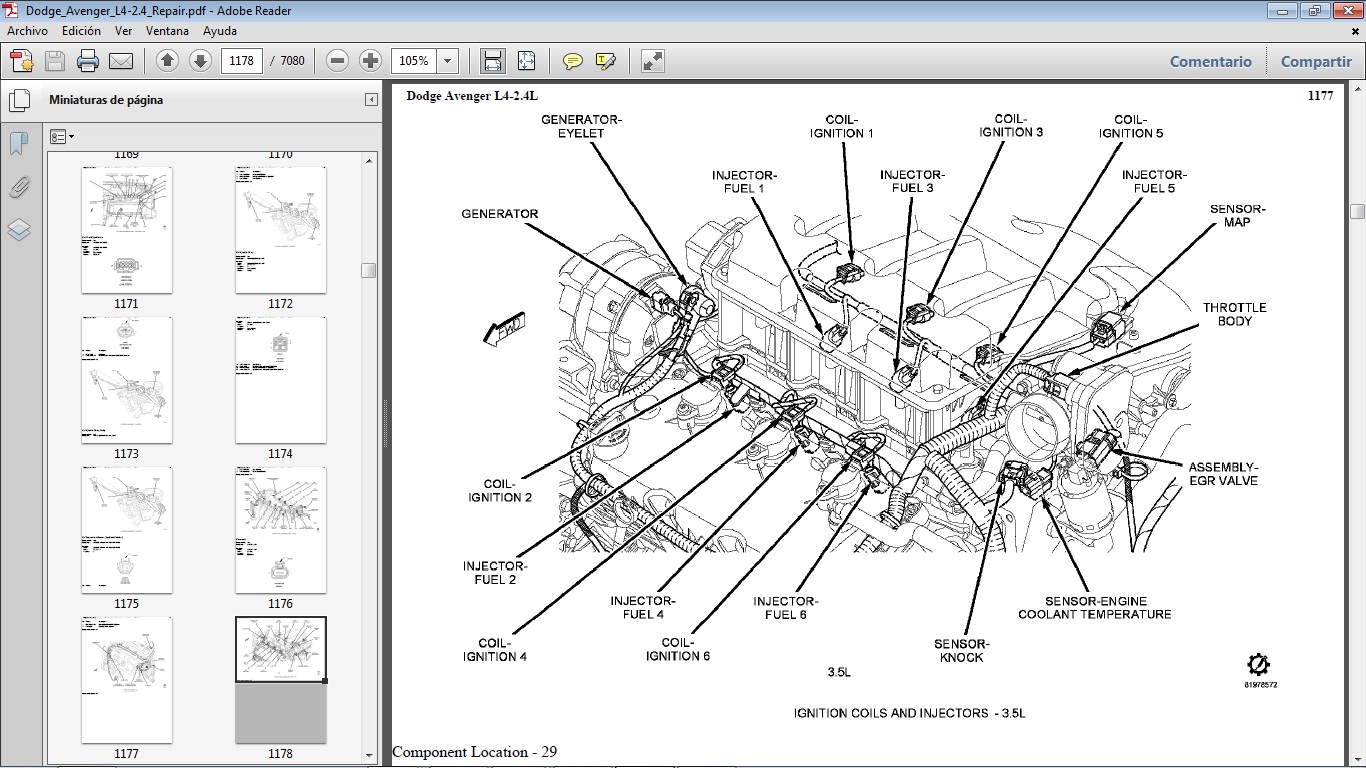Image resolution: width=1366 pixels, height=768 pixels.
Task: Switch to read mode with expand icon
Action: tap(653, 61)
